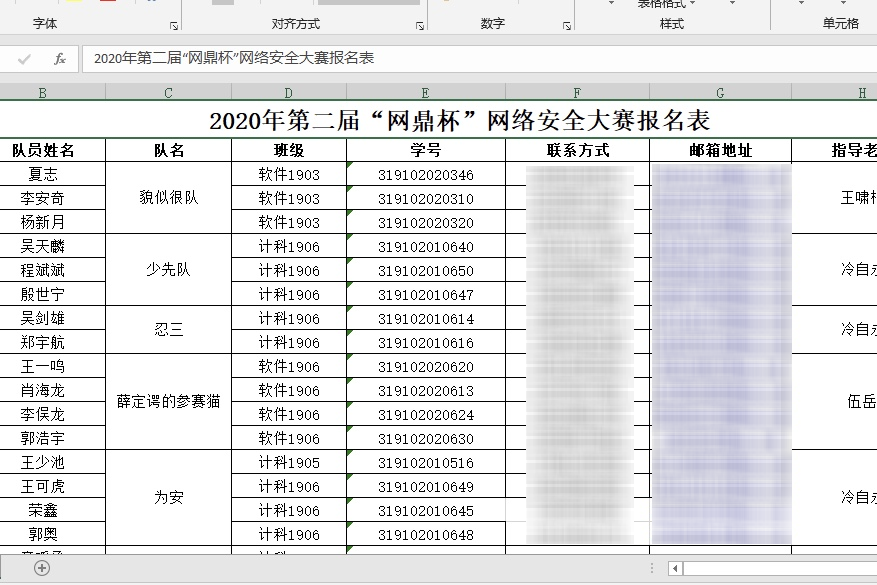Click the Insert Function fx icon
877x585 pixels.
coord(60,57)
